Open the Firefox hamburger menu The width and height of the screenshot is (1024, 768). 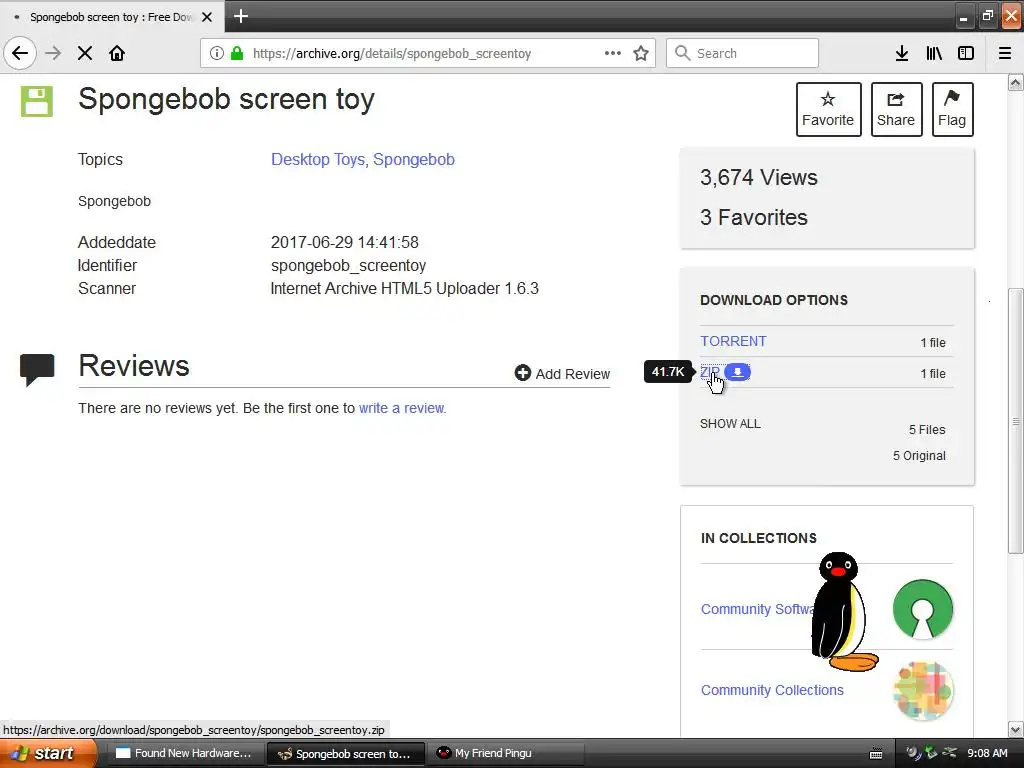click(1005, 53)
